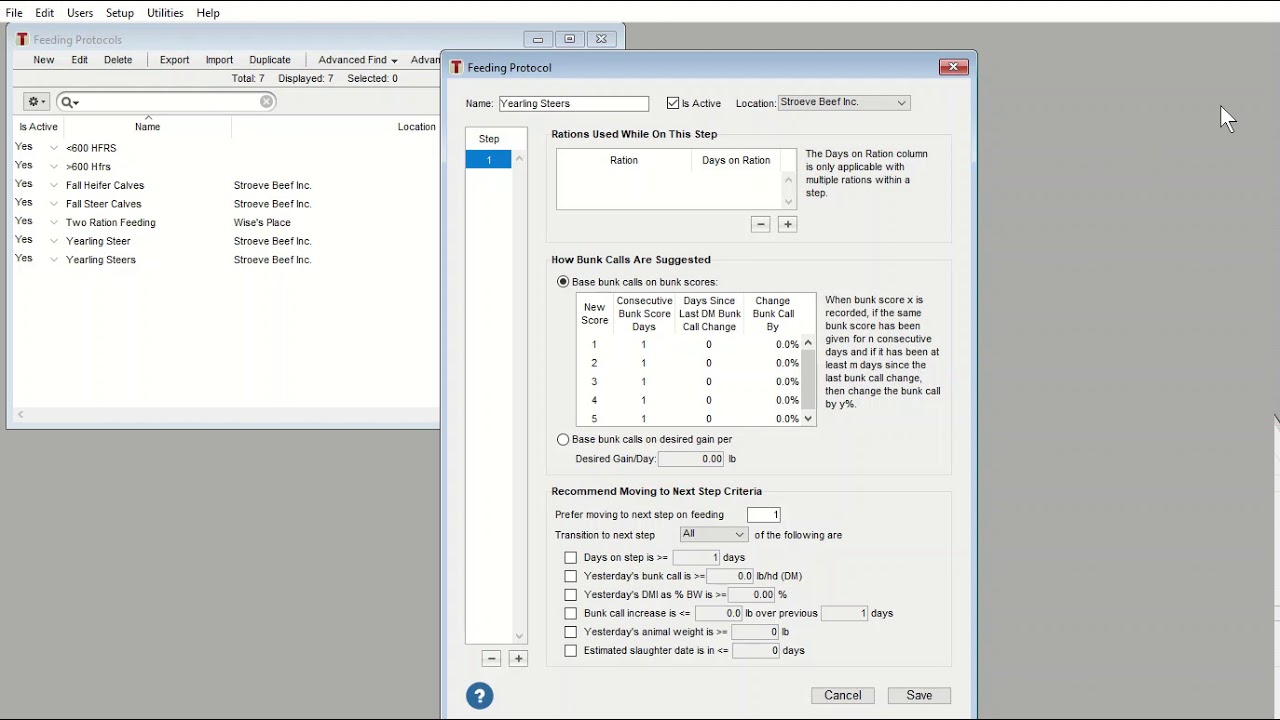The image size is (1280, 720).
Task: Enable Yesterday's bunk call is >= criterion
Action: click(571, 576)
